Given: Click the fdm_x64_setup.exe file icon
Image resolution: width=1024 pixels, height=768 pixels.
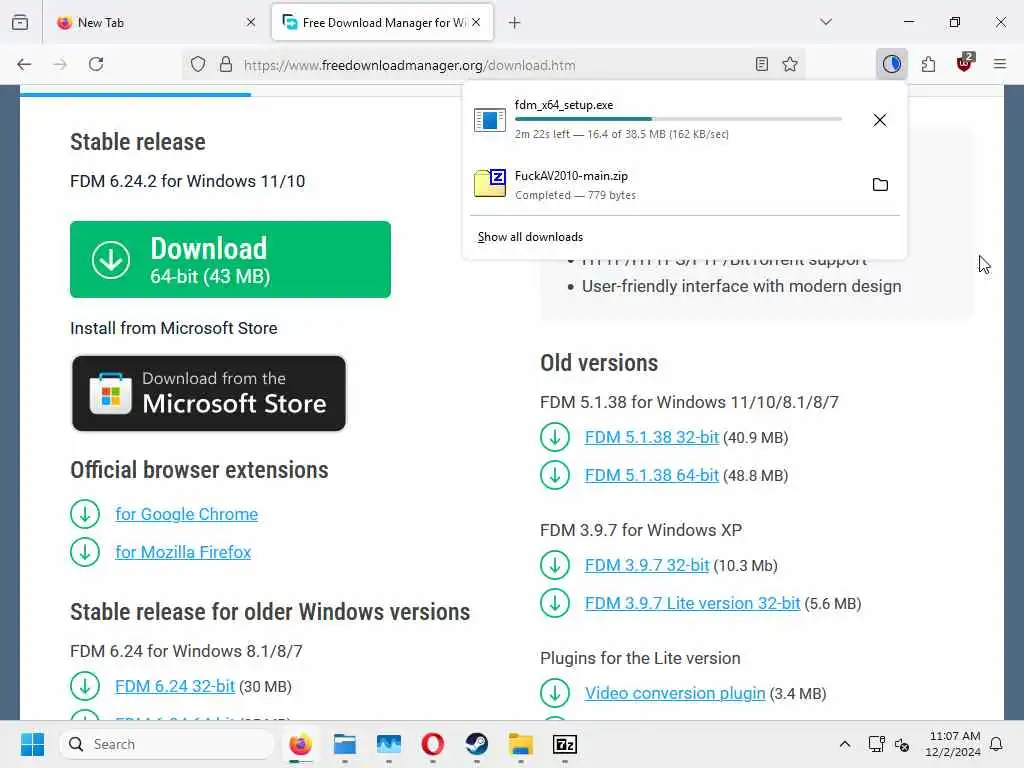Looking at the screenshot, I should coord(490,120).
